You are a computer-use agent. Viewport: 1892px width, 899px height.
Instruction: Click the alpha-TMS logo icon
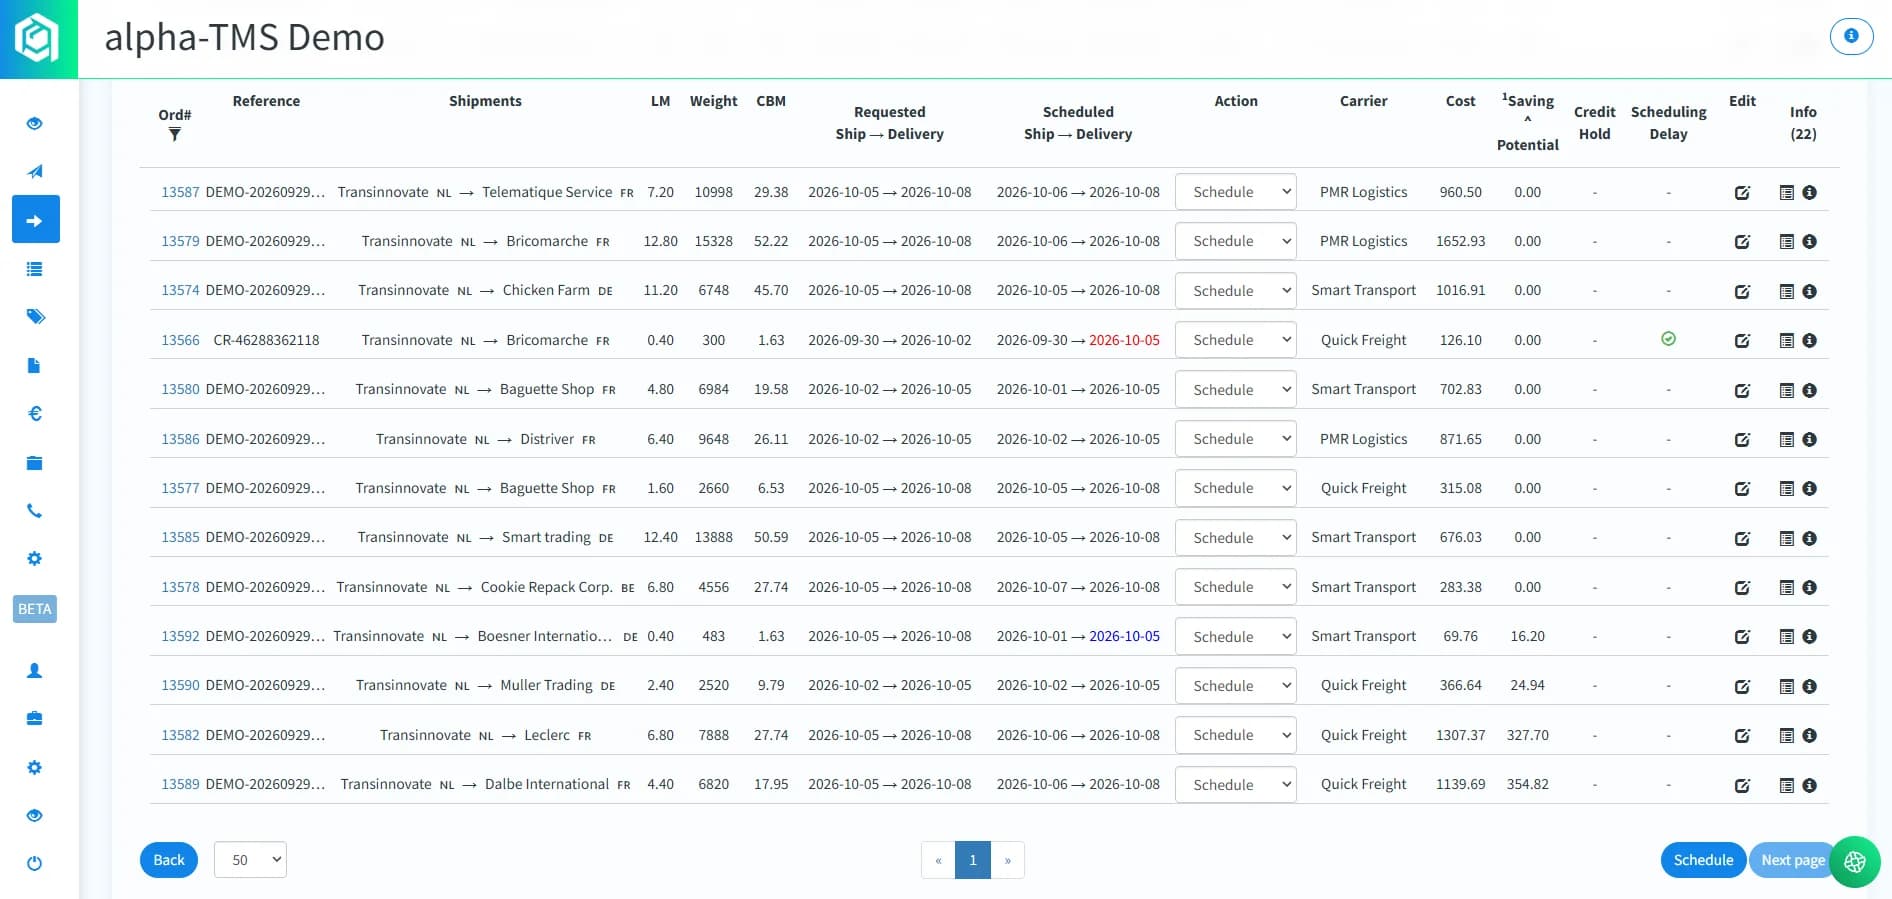pyautogui.click(x=38, y=39)
